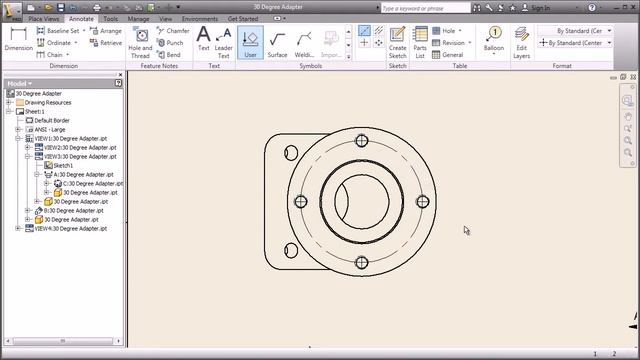Insert a General table
The image size is (640, 360).
[x=447, y=54]
